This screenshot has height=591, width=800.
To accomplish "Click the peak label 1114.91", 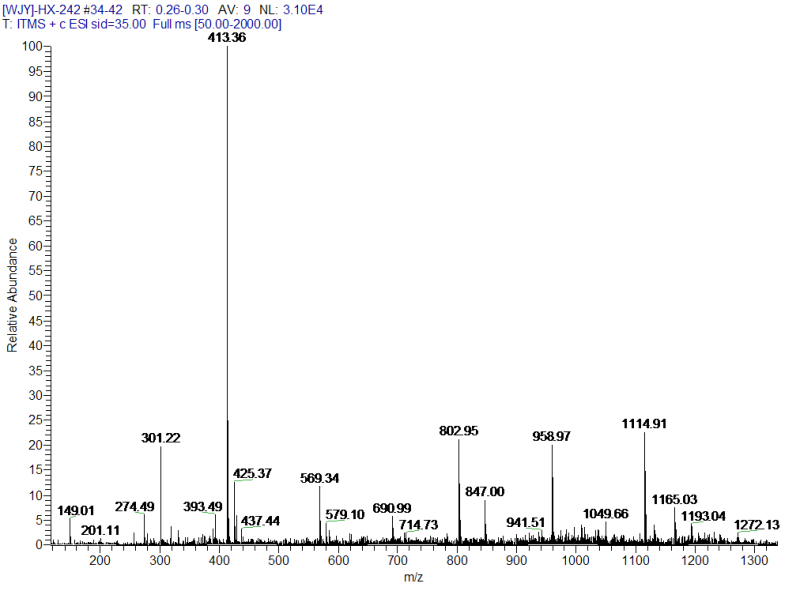I will click(x=644, y=424).
